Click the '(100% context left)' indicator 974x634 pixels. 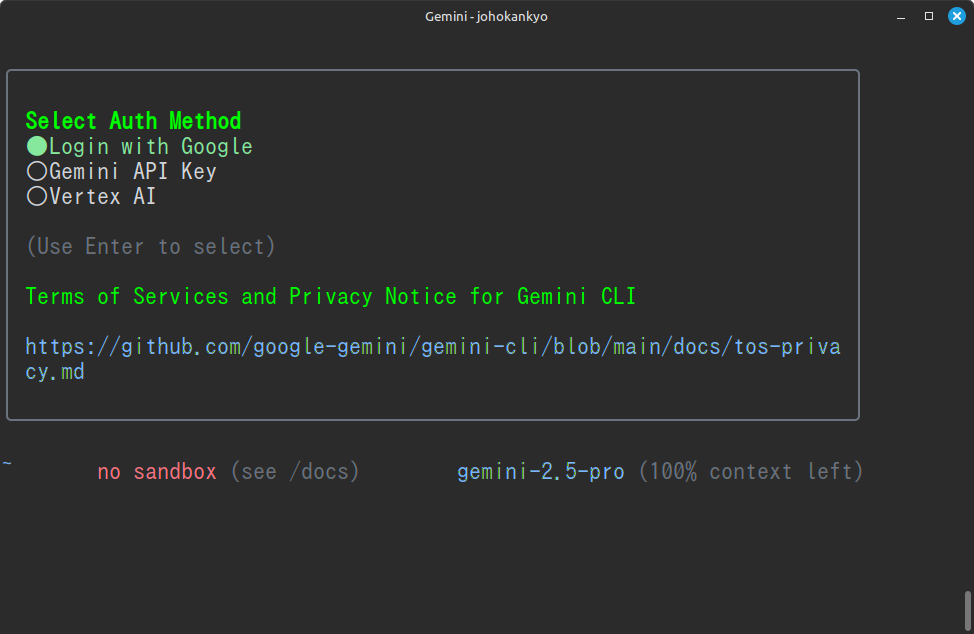click(x=750, y=472)
